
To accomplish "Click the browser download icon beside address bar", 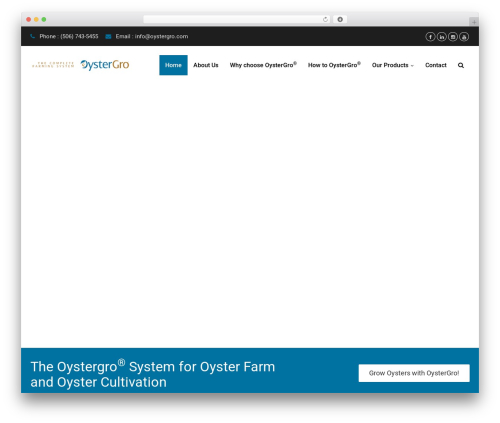I will point(340,20).
